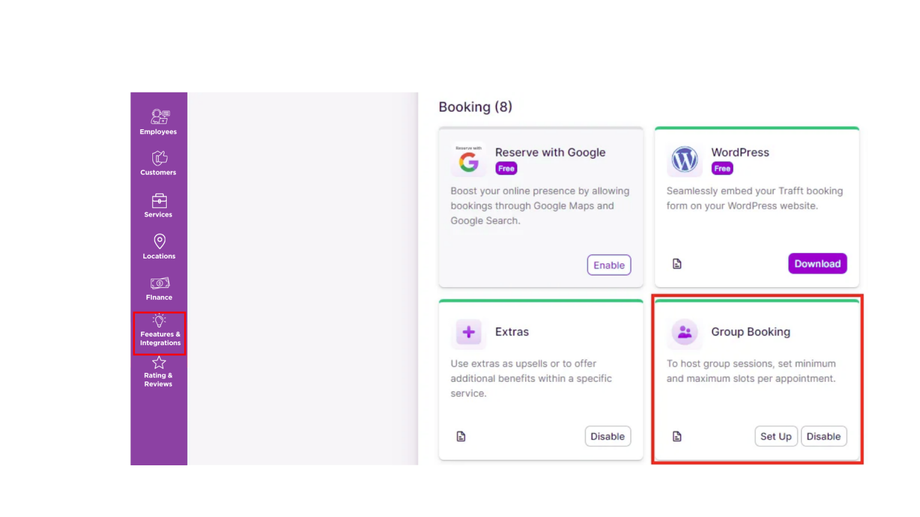Open WordPress card documentation icon
Screen dimensions: 920x517
tap(677, 264)
